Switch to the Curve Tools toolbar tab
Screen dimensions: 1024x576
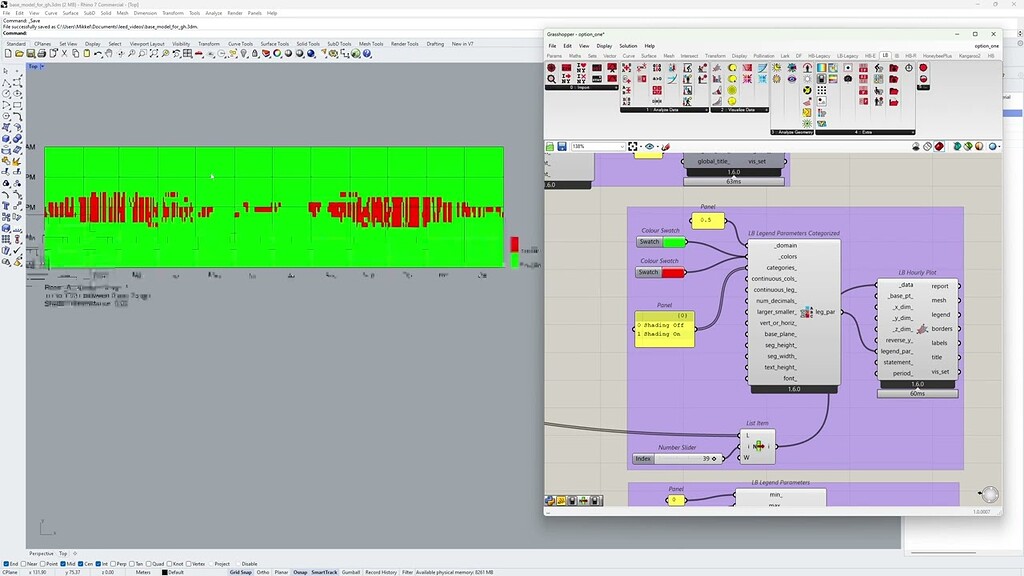[240, 44]
